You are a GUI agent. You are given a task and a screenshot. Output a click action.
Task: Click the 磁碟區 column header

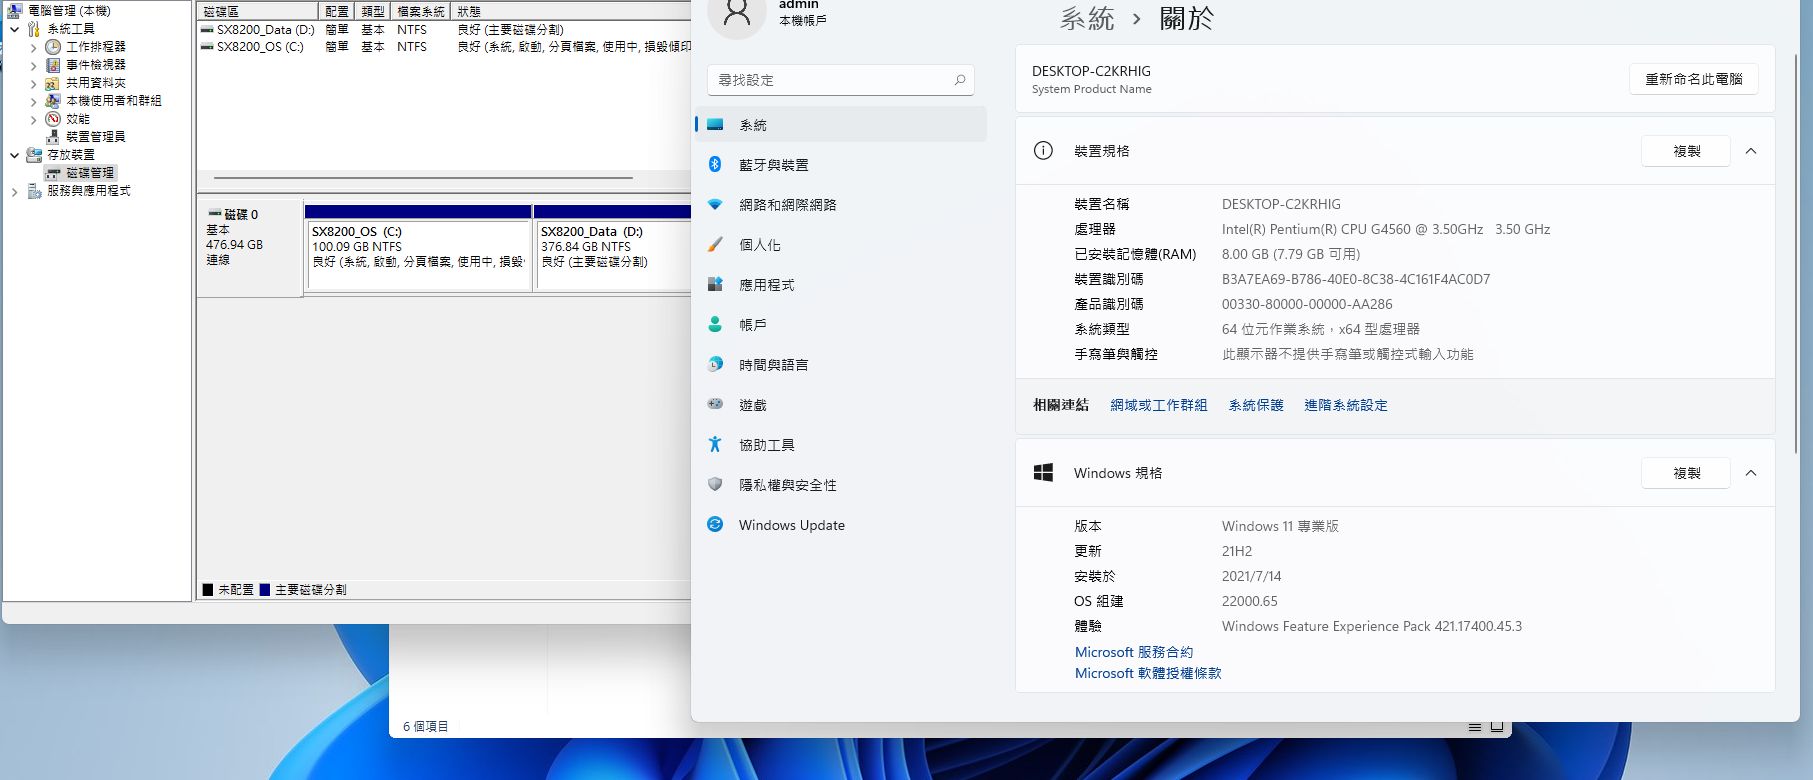pyautogui.click(x=258, y=11)
